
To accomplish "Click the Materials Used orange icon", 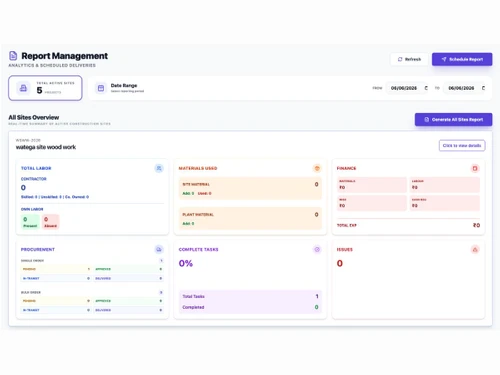I will 317,168.
